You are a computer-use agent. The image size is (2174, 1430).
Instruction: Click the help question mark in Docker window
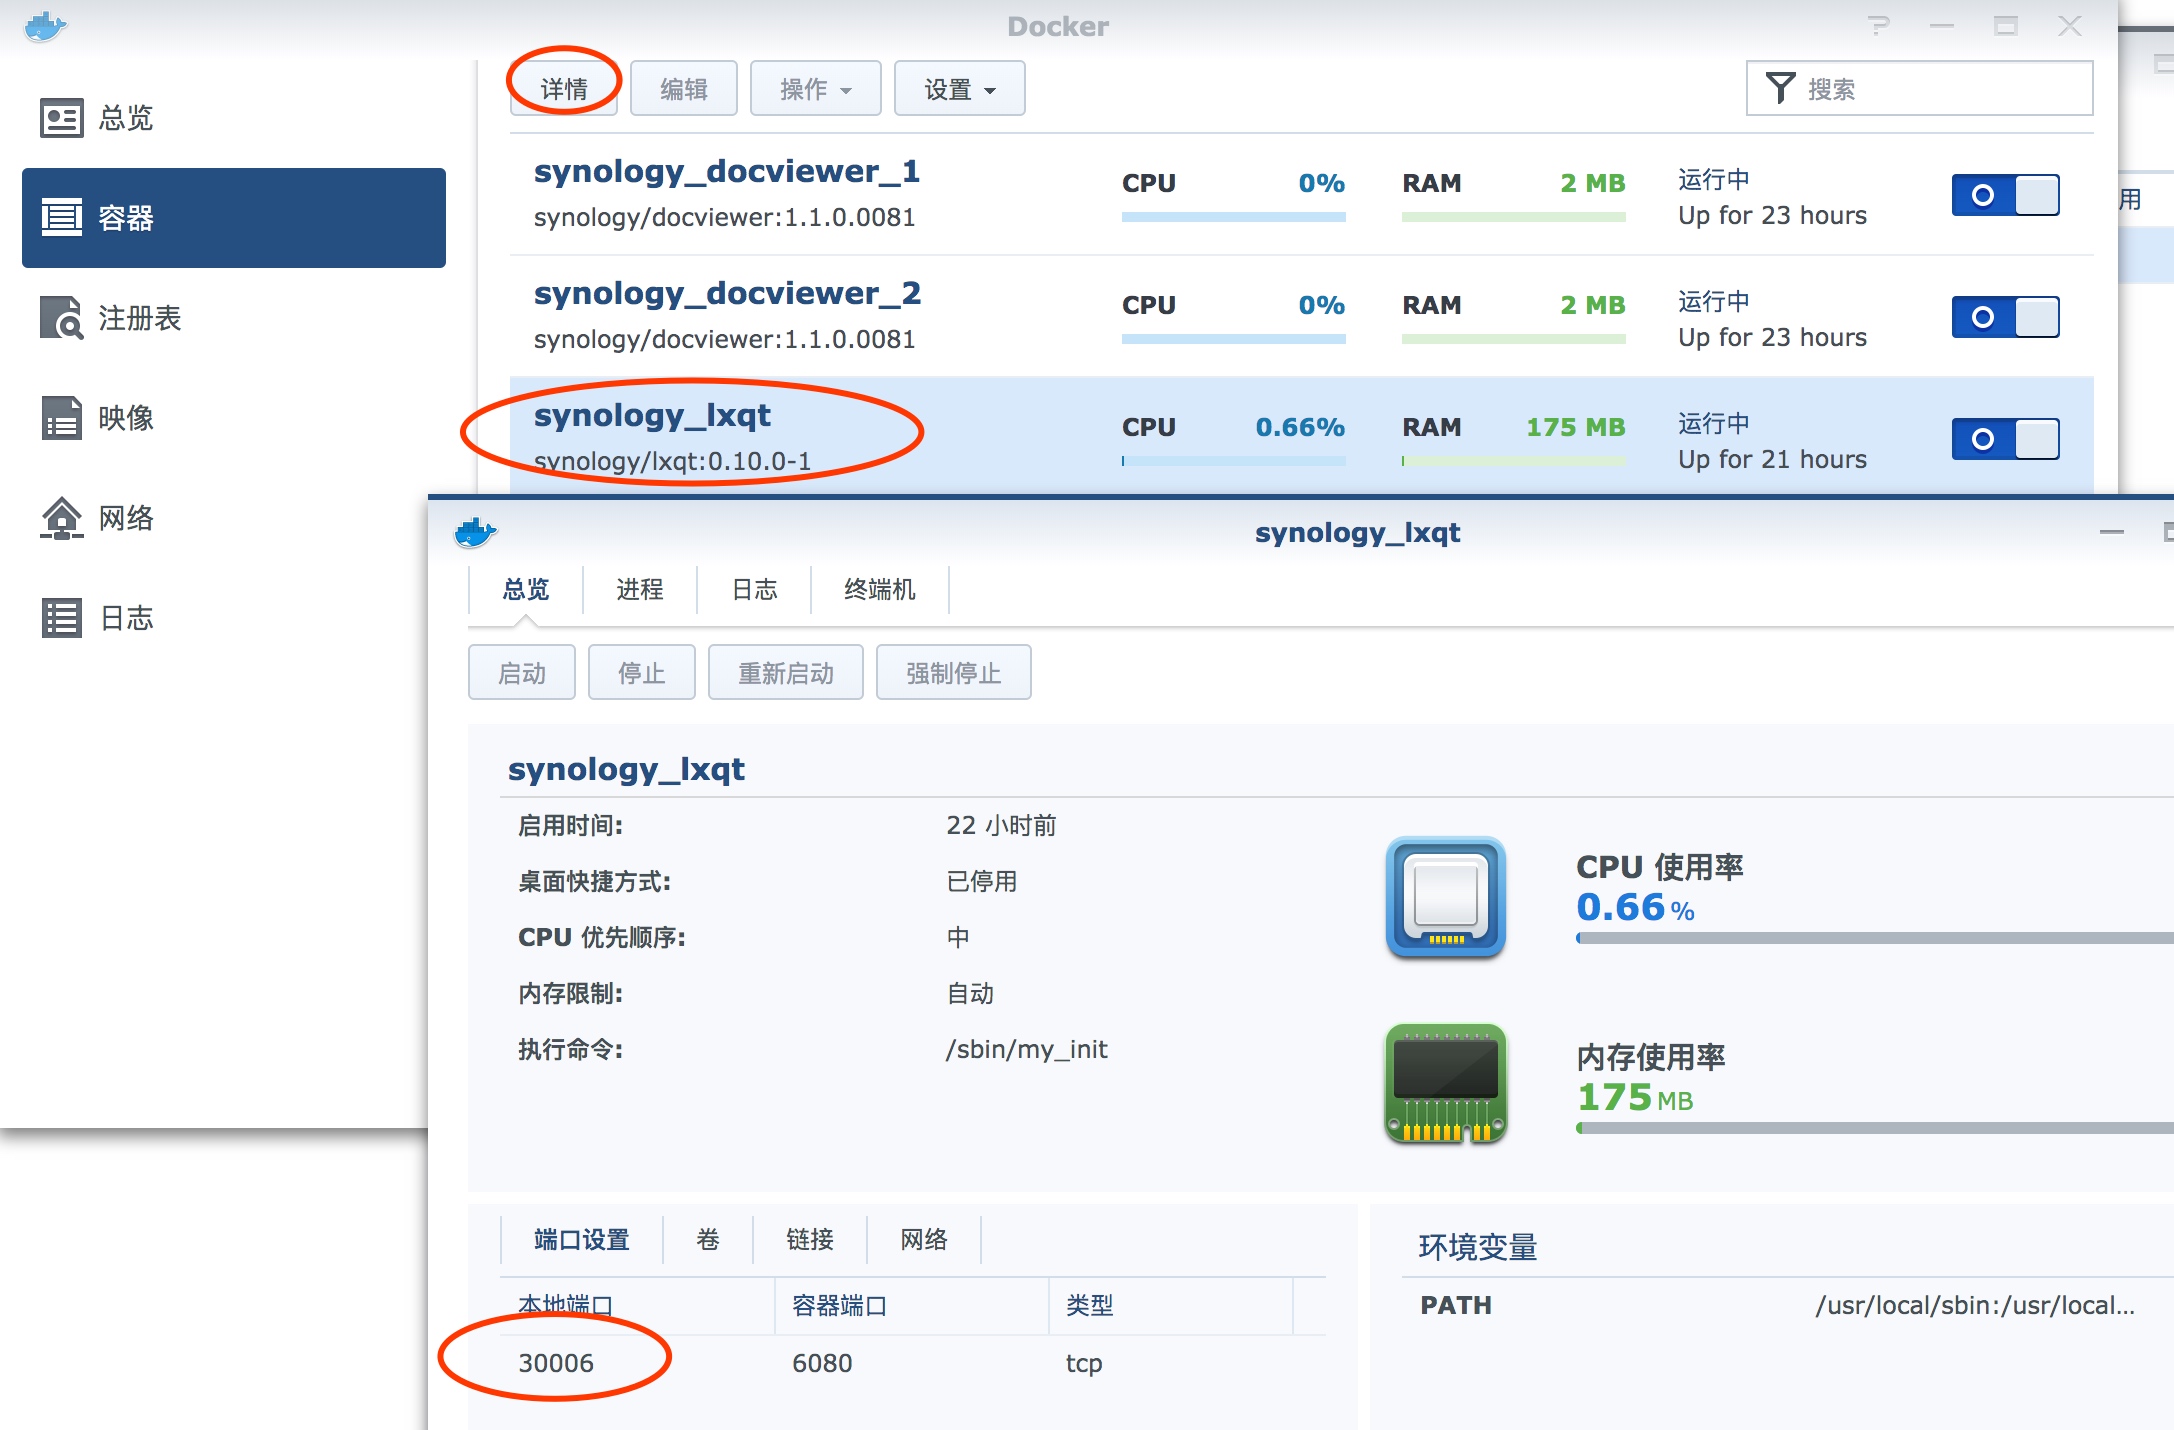coord(1880,26)
